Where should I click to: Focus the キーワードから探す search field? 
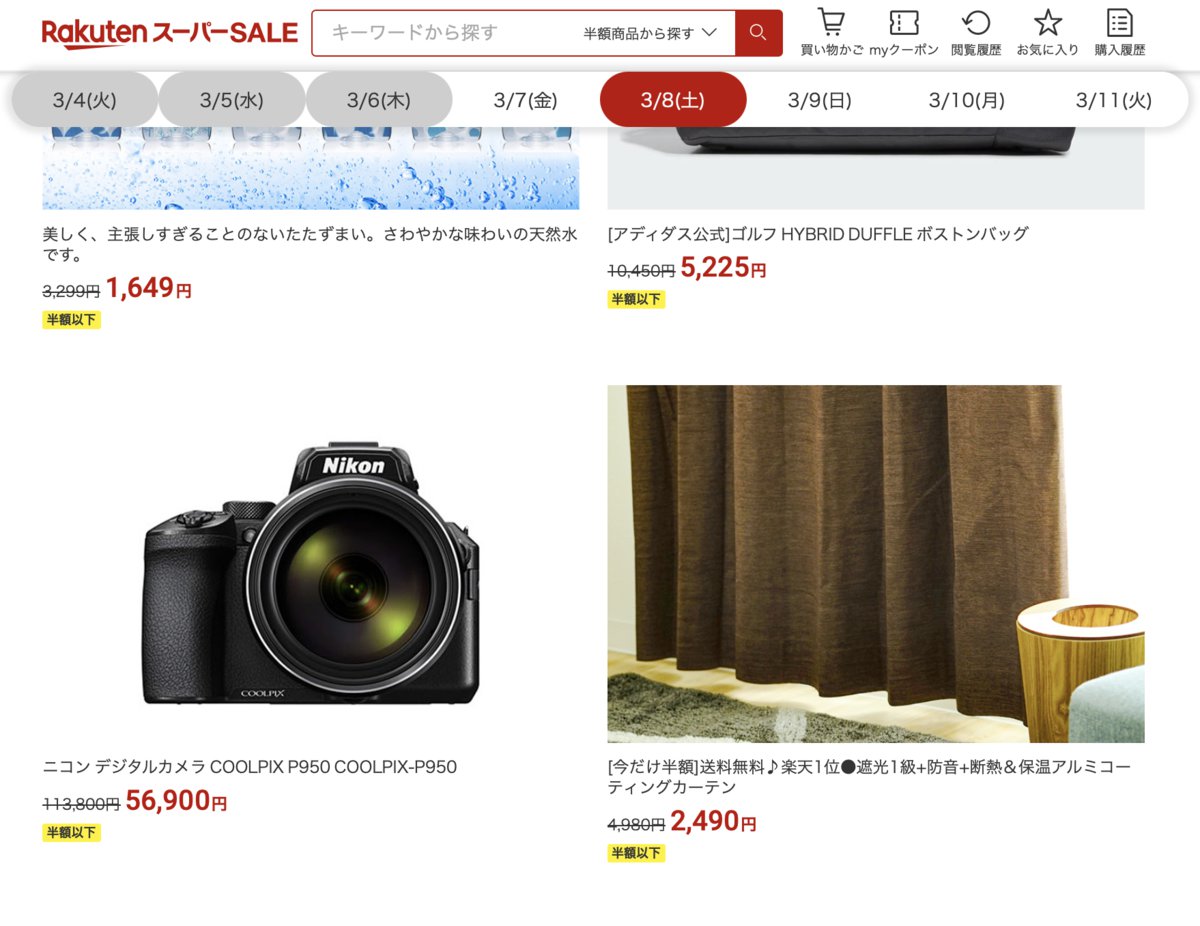[x=444, y=33]
